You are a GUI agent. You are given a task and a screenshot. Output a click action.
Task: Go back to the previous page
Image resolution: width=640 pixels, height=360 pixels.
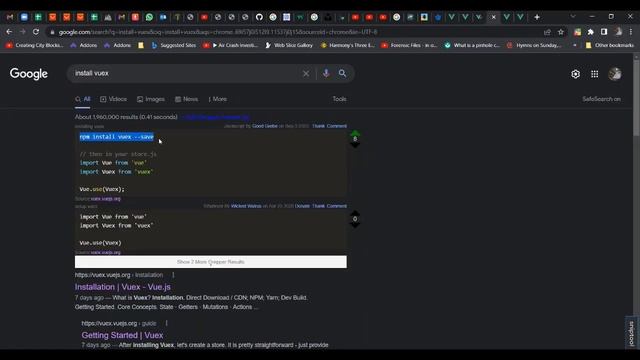[9, 32]
